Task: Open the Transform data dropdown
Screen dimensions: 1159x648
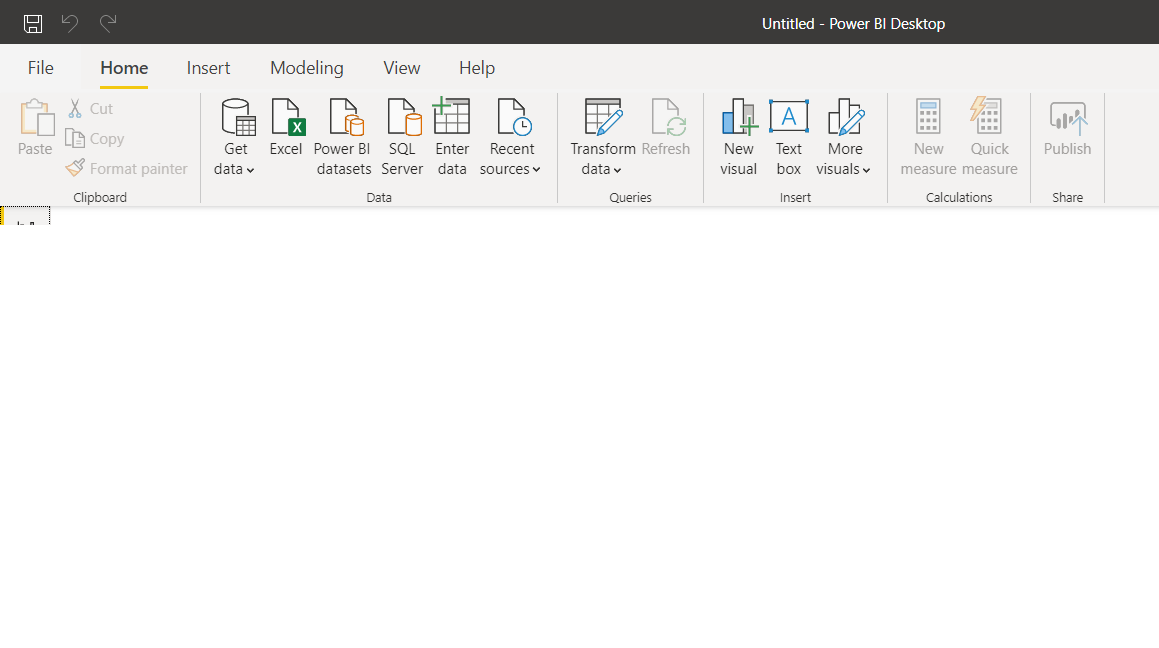Action: point(602,137)
